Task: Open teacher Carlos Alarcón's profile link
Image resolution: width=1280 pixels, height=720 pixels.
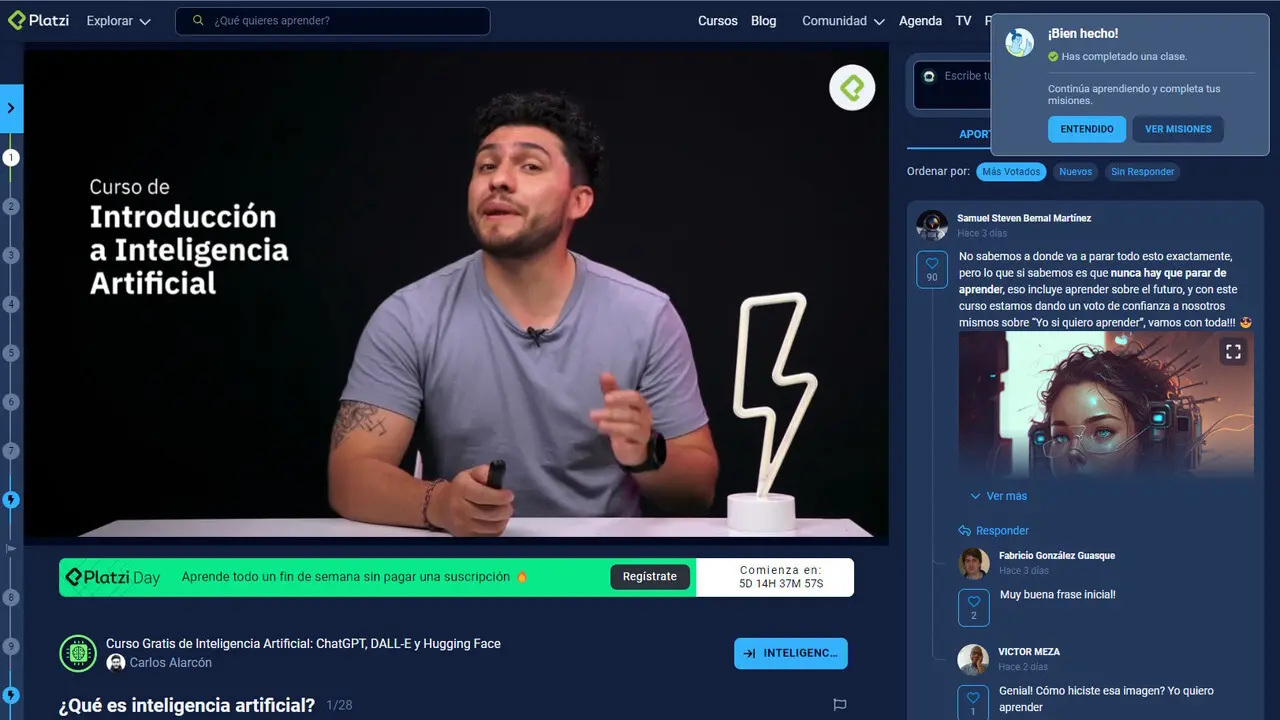Action: click(x=171, y=663)
